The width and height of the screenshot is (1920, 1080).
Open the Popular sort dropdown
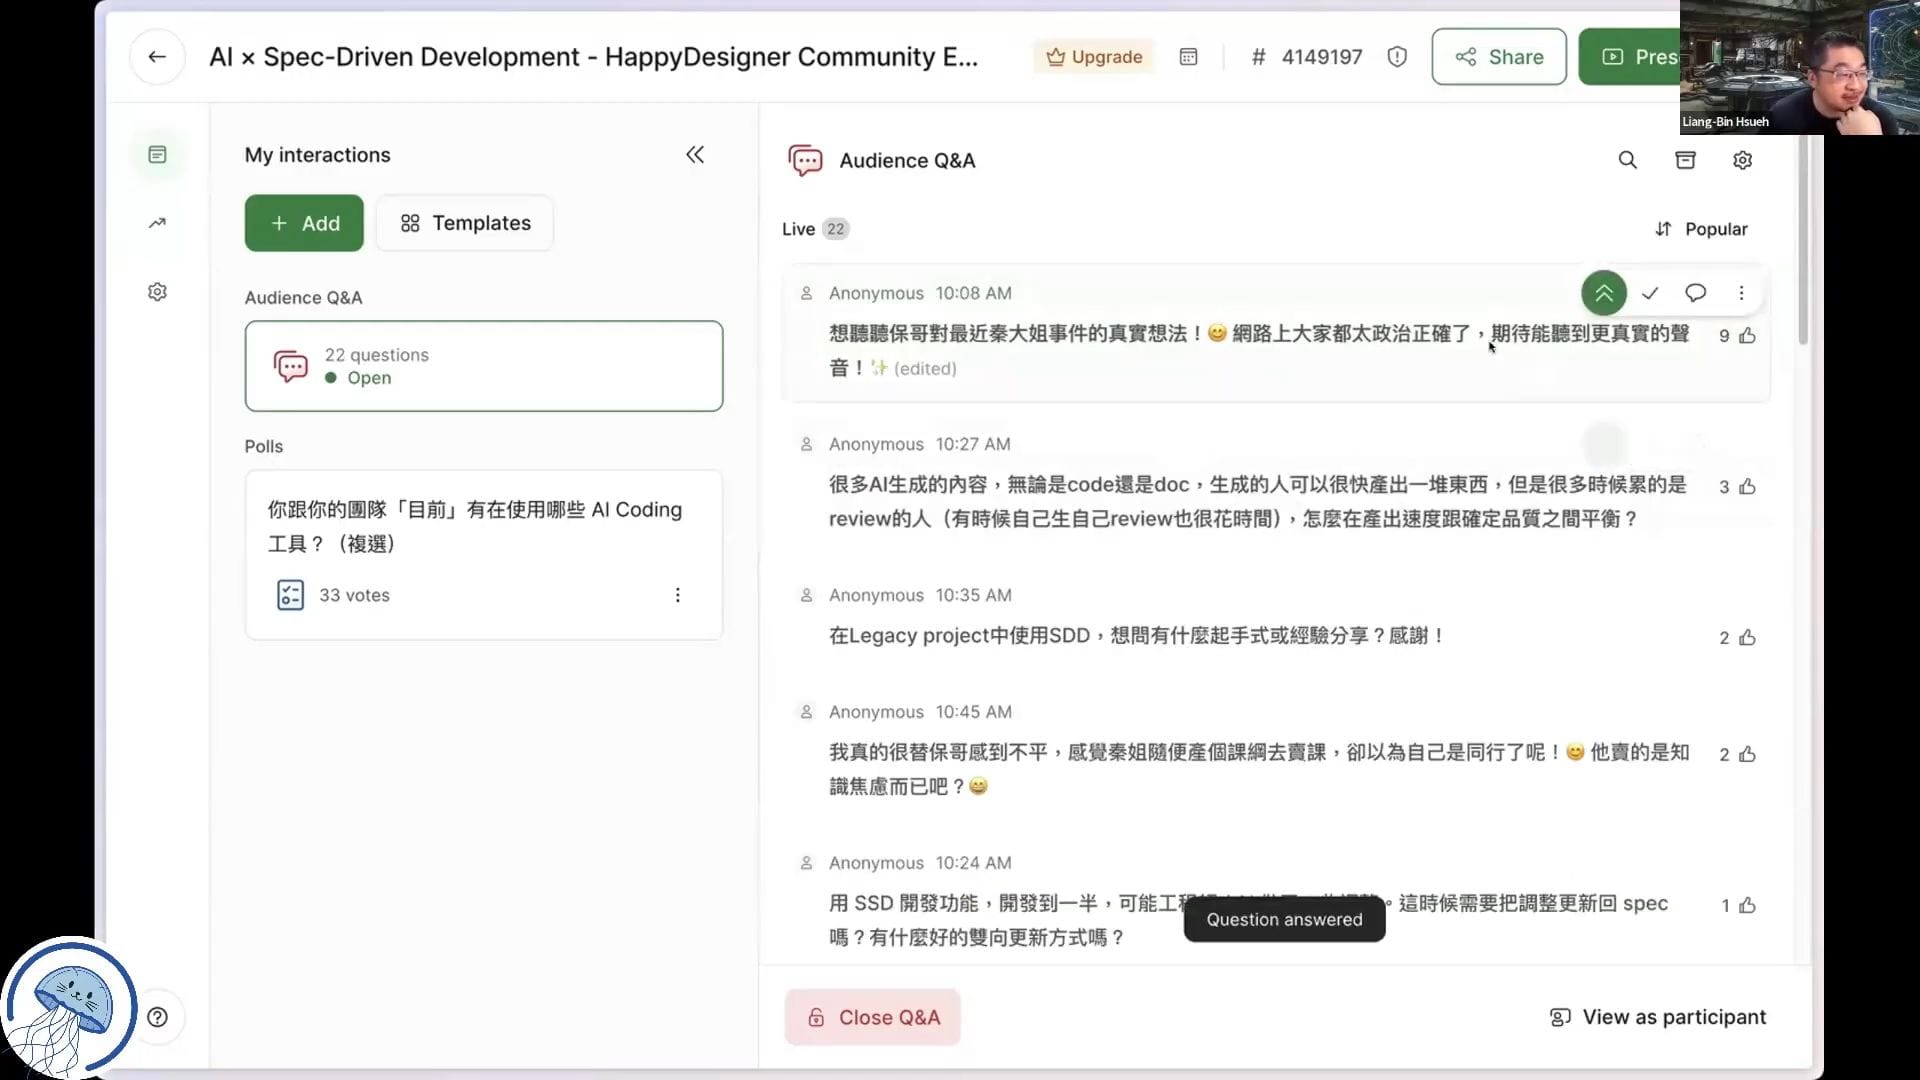(1701, 229)
